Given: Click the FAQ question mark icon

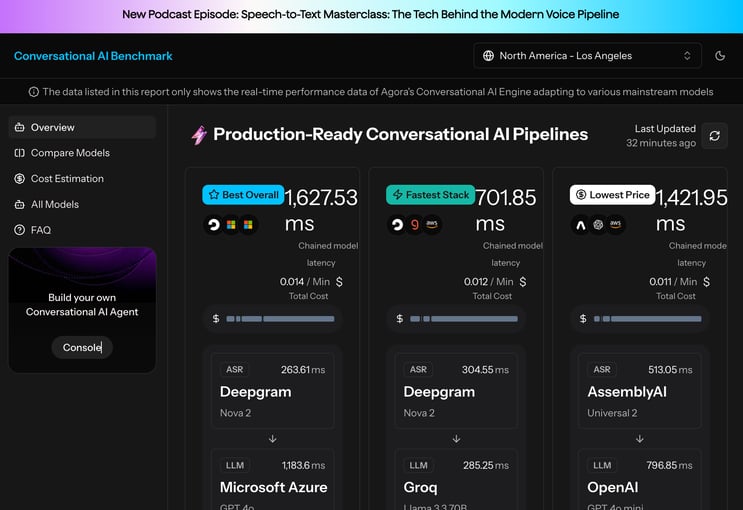Looking at the screenshot, I should [x=19, y=230].
